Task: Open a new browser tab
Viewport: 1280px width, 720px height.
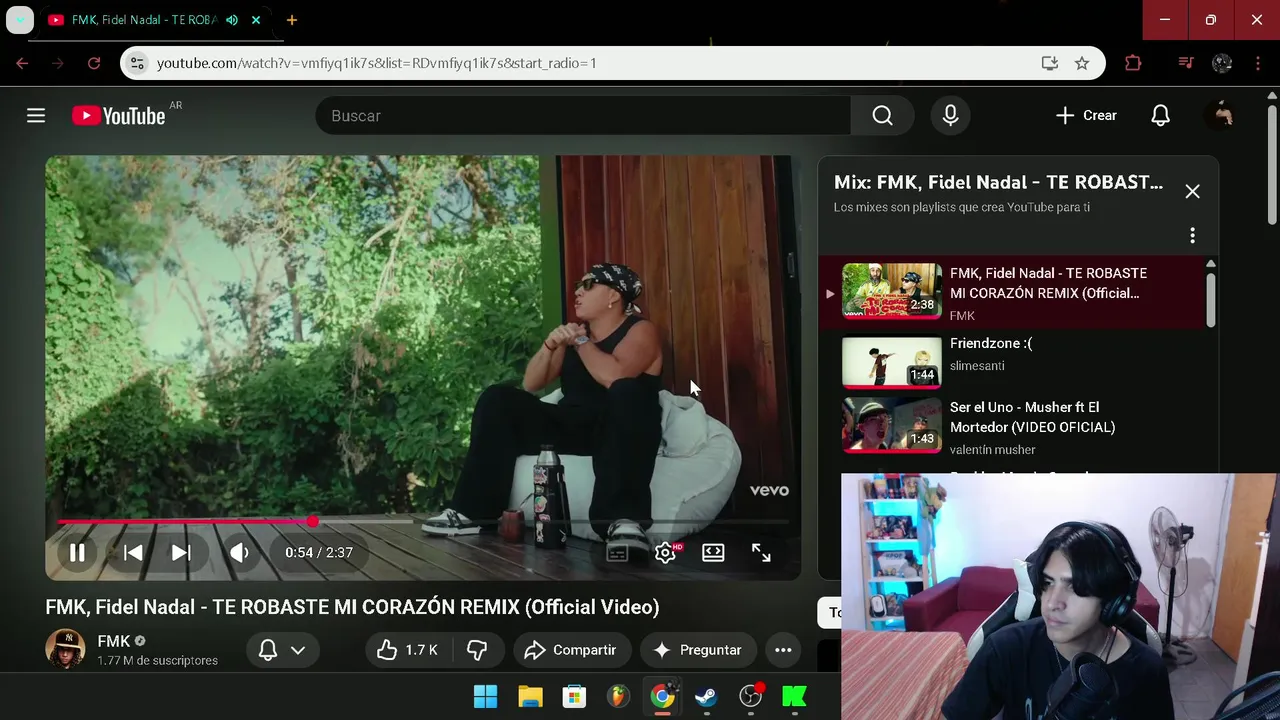Action: pyautogui.click(x=291, y=20)
